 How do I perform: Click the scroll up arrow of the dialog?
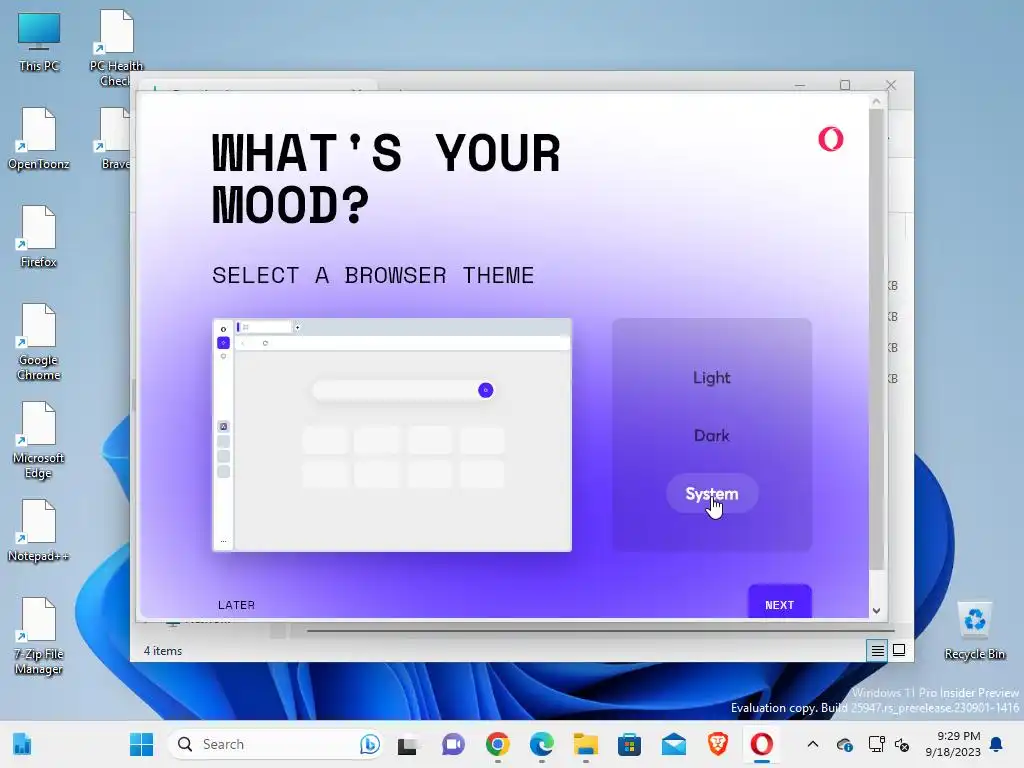click(876, 101)
